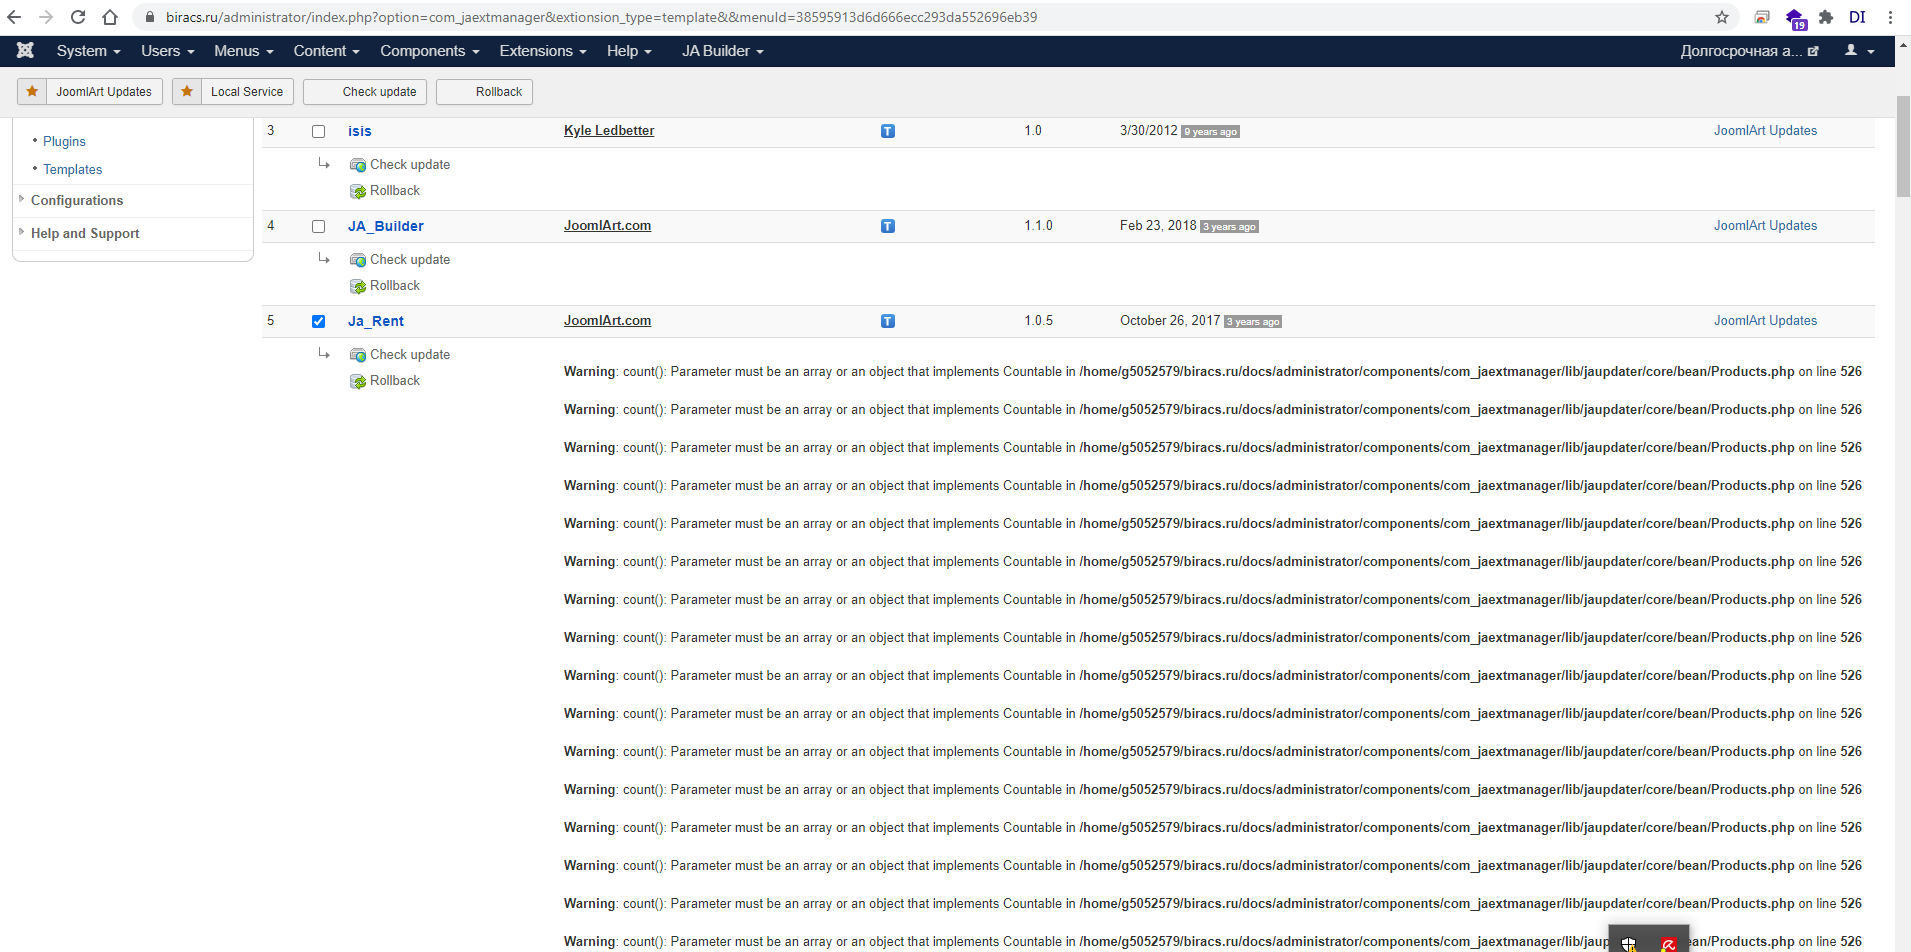Click the browser back arrow
Image resolution: width=1911 pixels, height=952 pixels.
(14, 17)
